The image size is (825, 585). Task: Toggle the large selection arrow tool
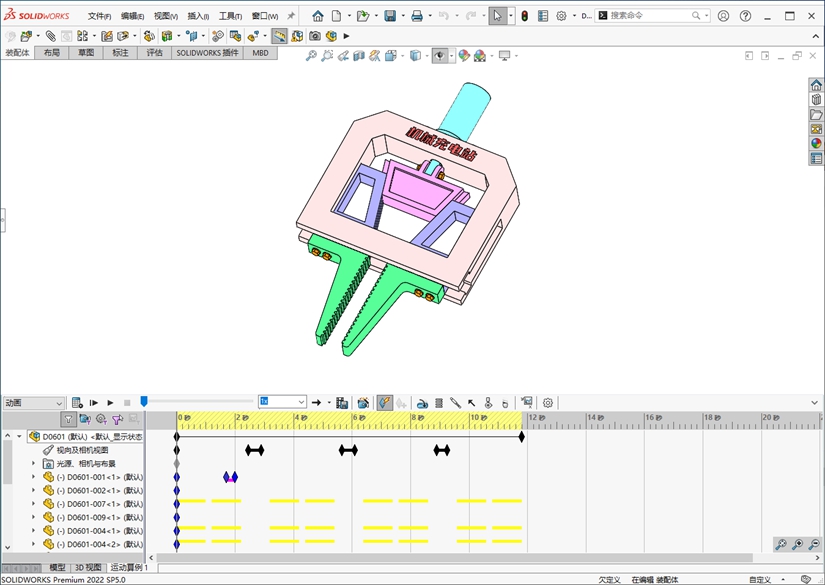tap(497, 16)
